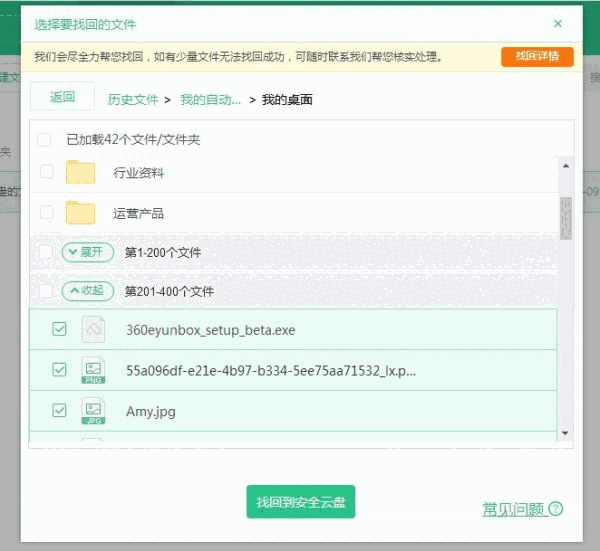
Task: Select the 我的桌面 breadcrumb text
Action: 287,99
